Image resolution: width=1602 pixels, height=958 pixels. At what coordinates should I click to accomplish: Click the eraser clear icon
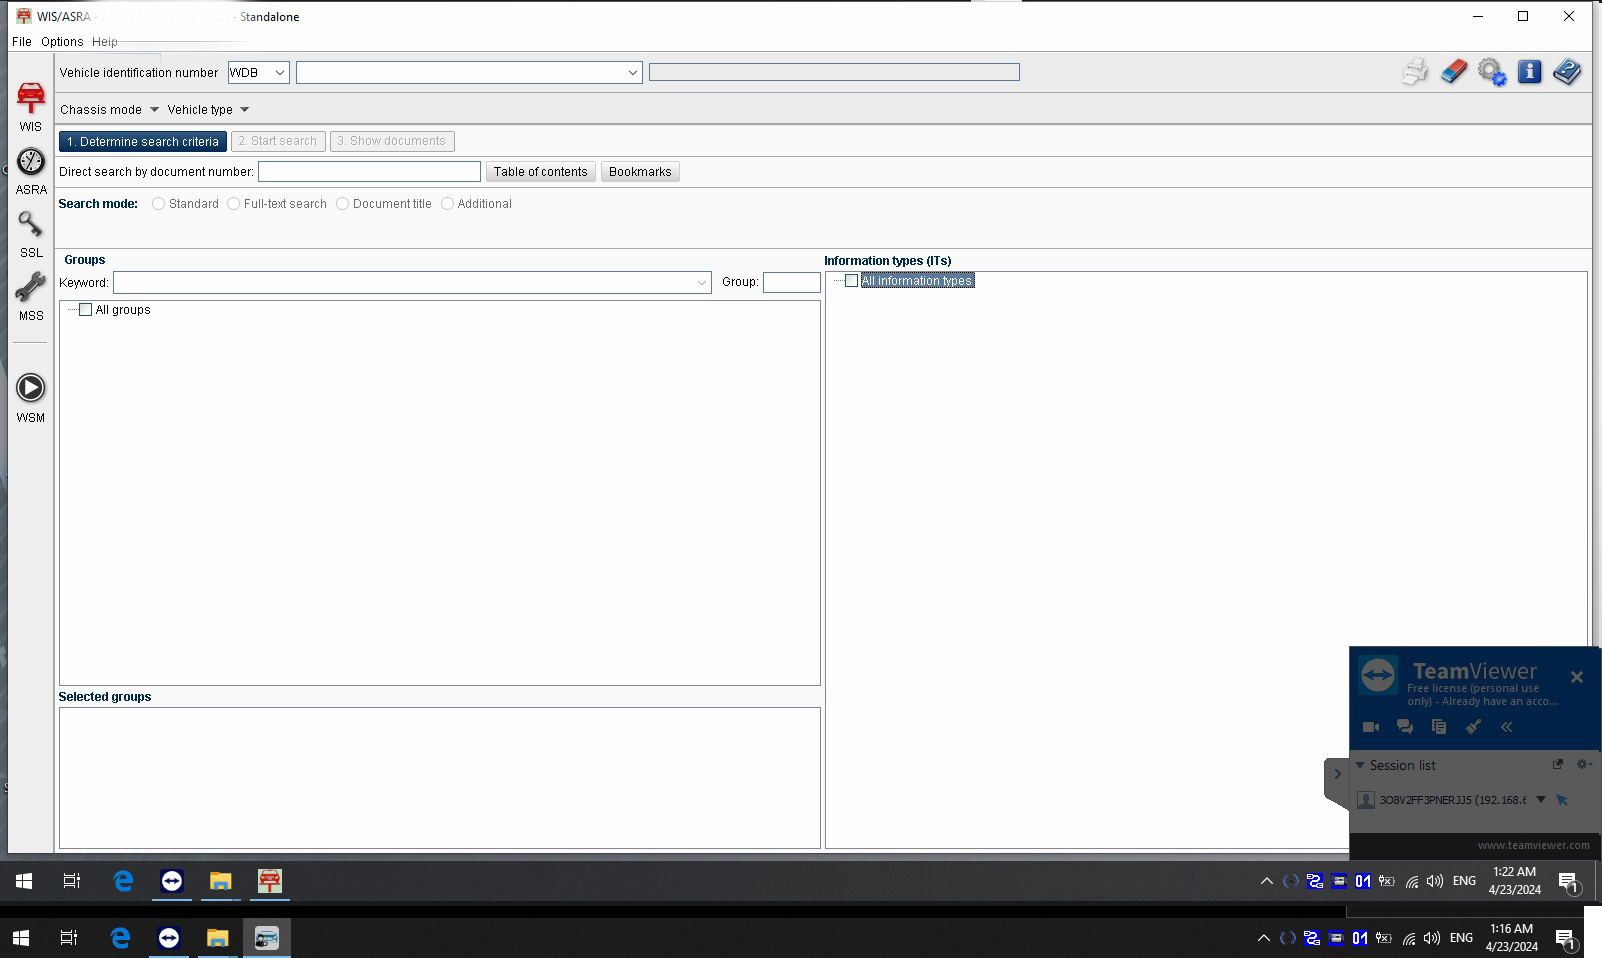click(1454, 72)
